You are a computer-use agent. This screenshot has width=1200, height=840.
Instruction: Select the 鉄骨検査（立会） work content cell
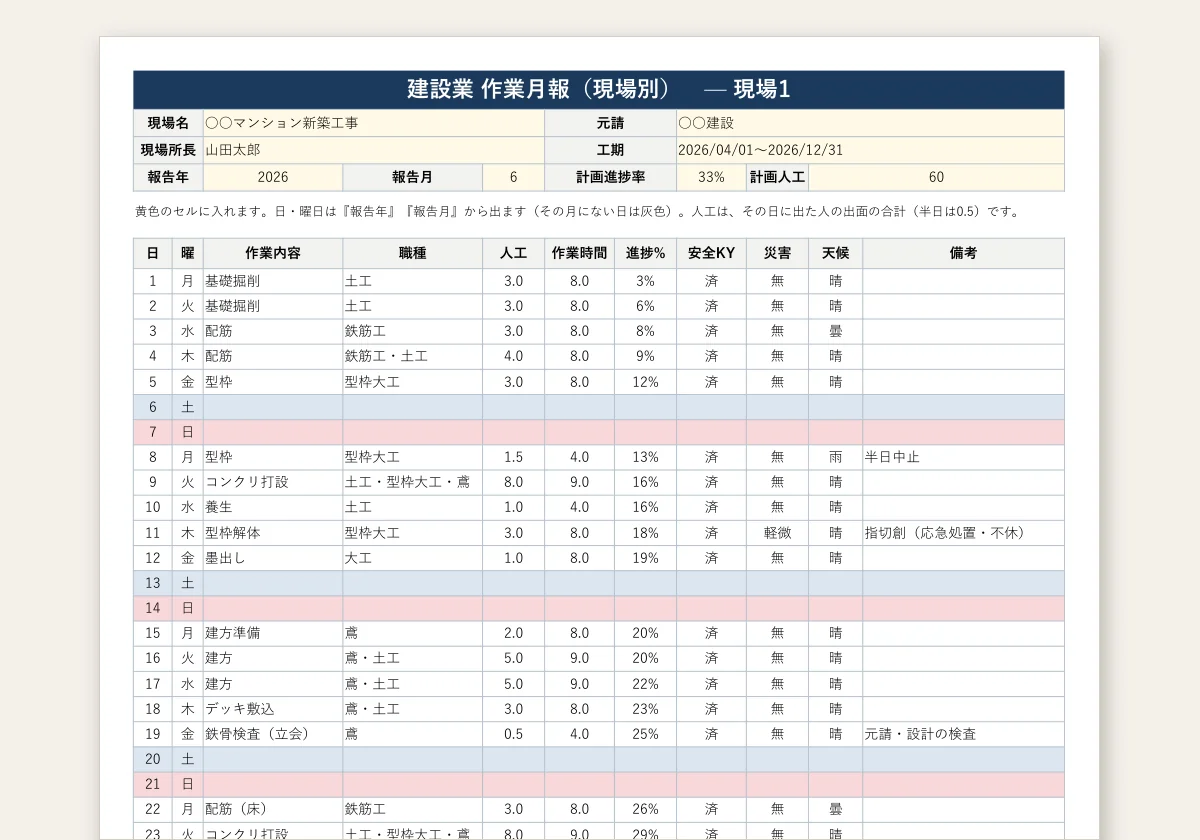point(273,734)
